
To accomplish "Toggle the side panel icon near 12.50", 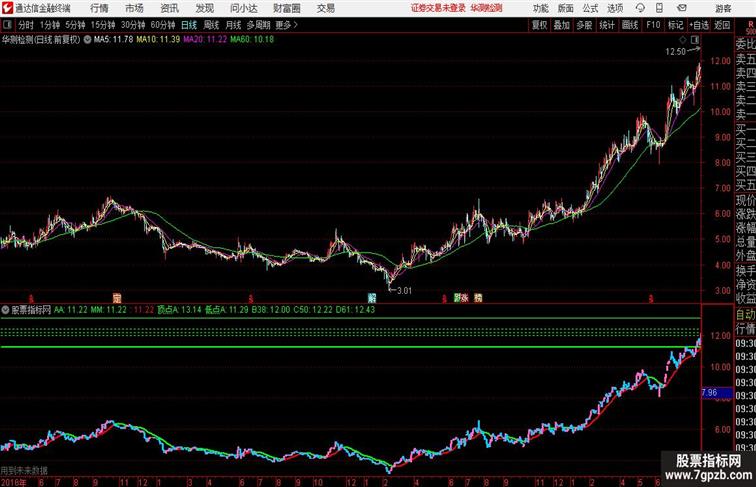I will click(x=695, y=40).
